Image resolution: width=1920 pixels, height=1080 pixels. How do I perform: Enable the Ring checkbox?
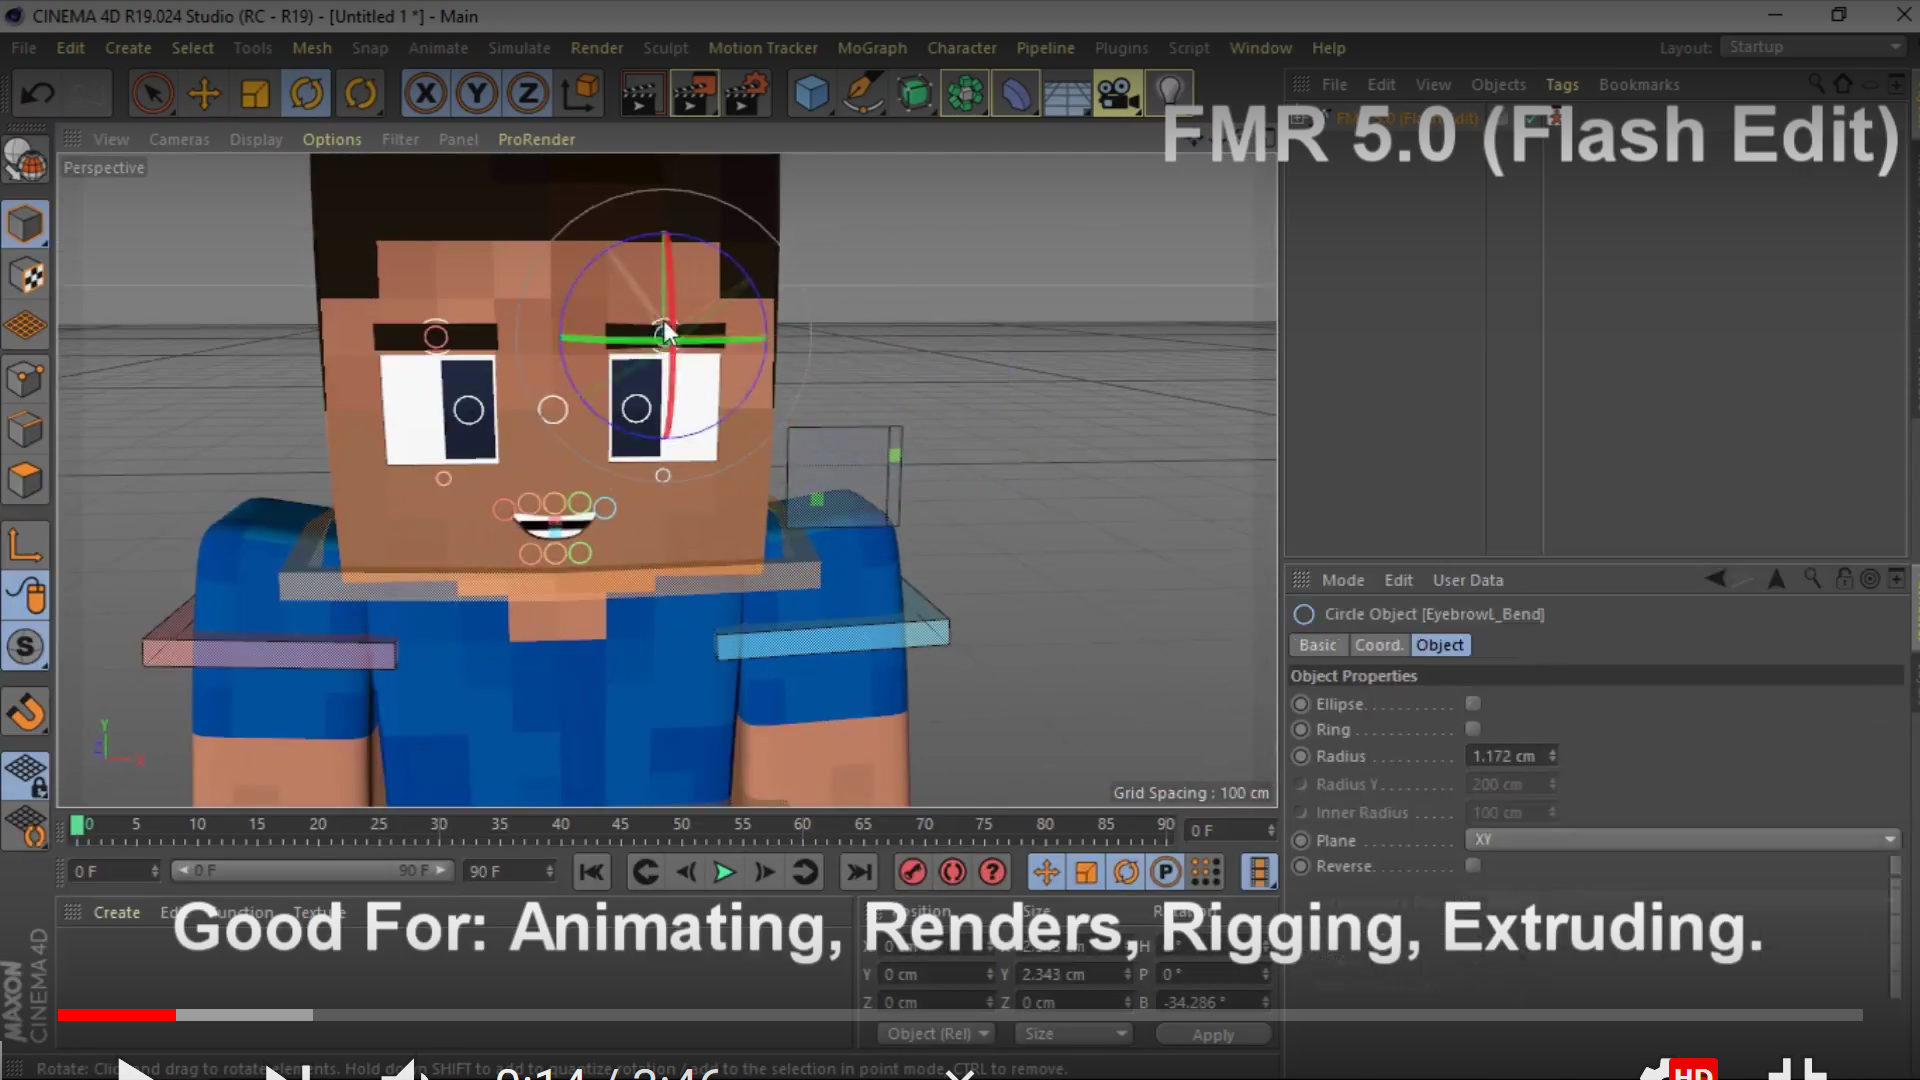click(x=1473, y=729)
